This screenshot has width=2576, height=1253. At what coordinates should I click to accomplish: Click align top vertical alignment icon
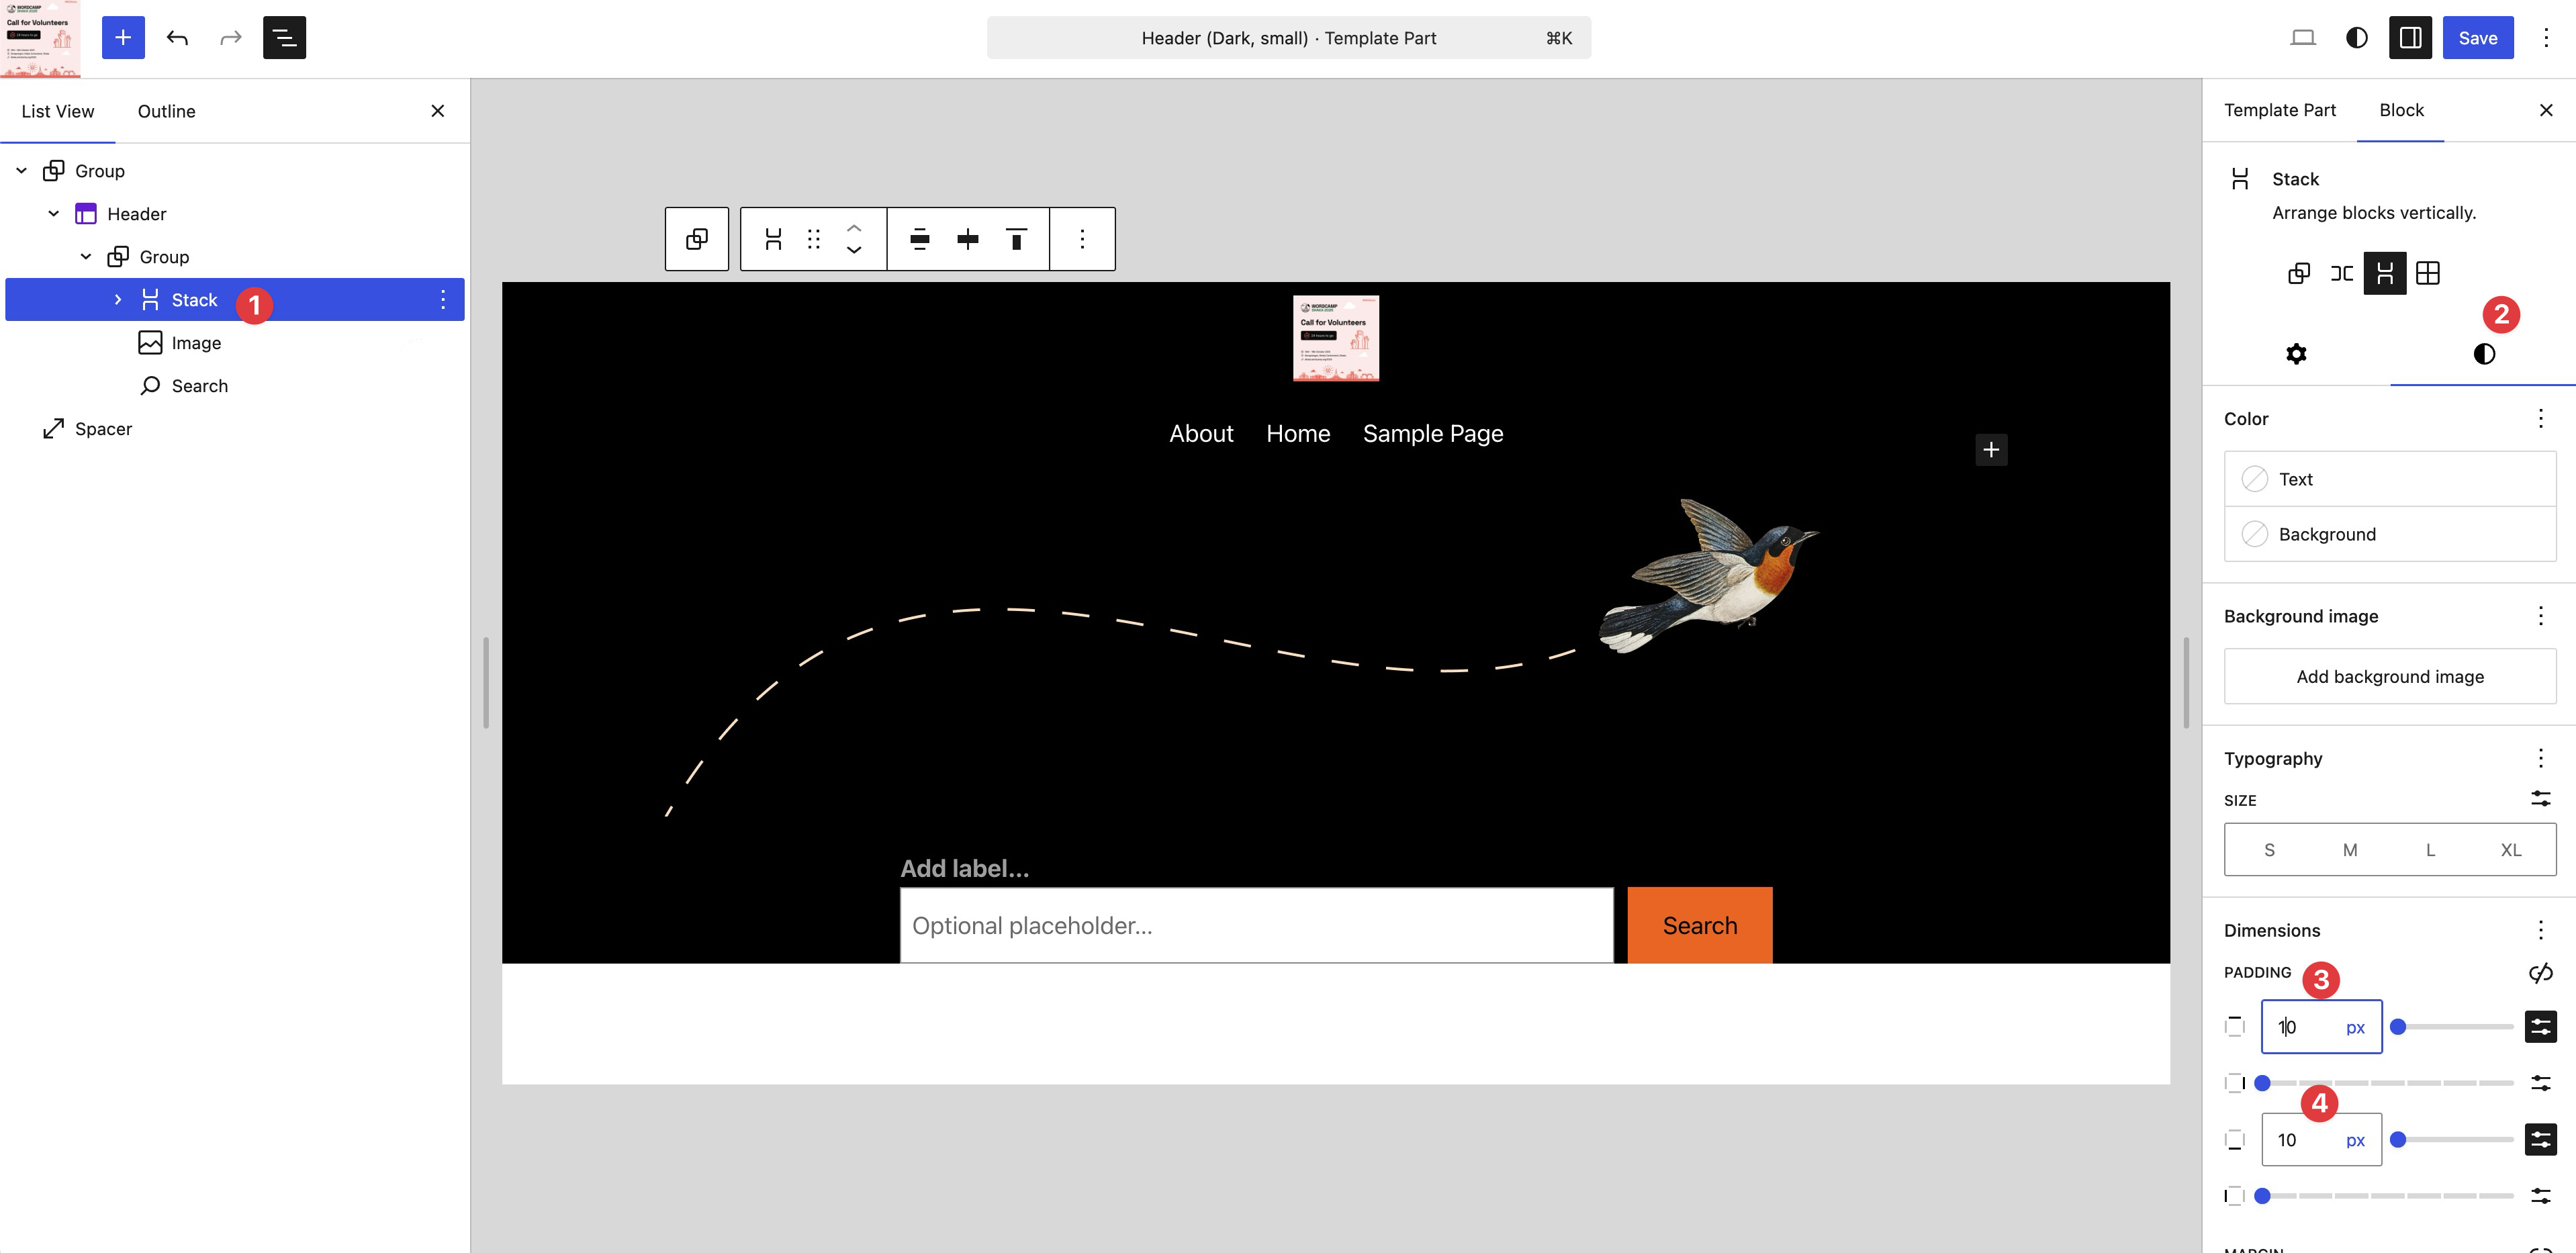[1016, 239]
